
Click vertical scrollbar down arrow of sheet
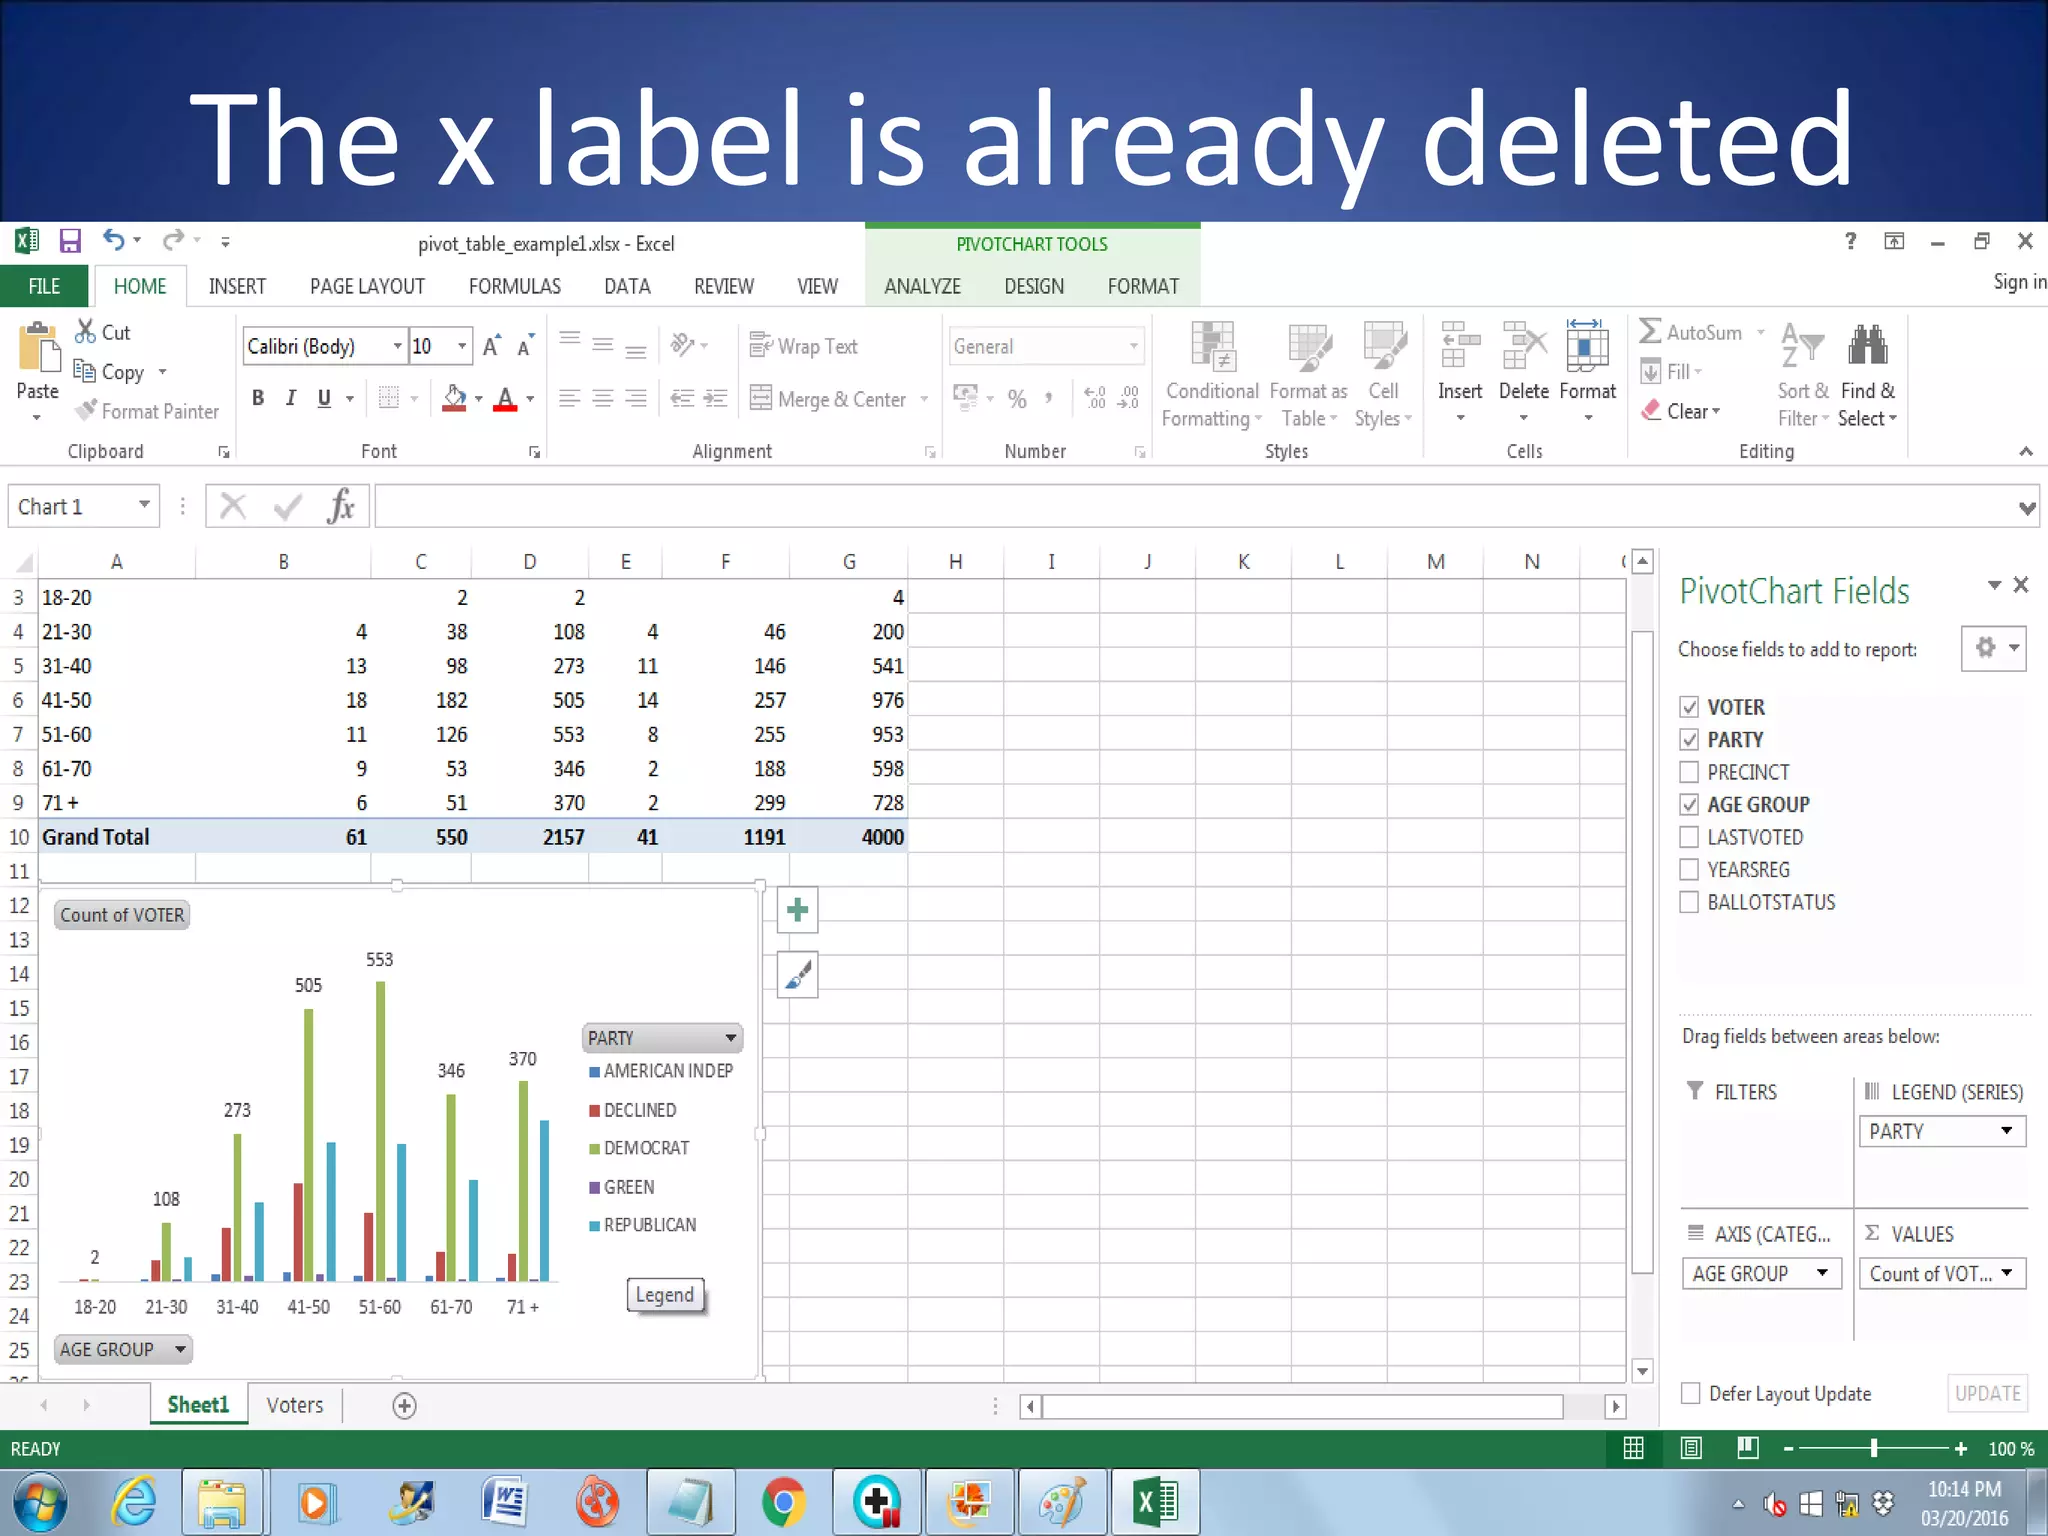[x=1642, y=1371]
